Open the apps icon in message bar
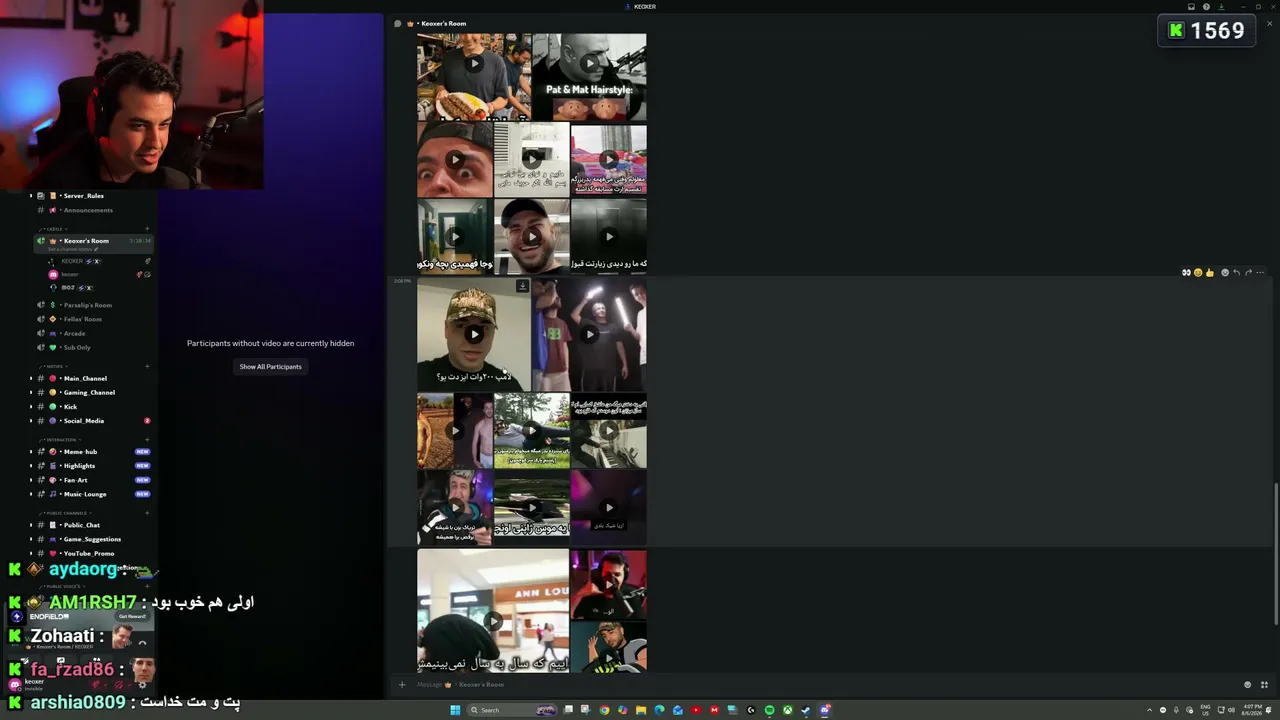Screen dimensions: 1280x720 tap(1264, 685)
